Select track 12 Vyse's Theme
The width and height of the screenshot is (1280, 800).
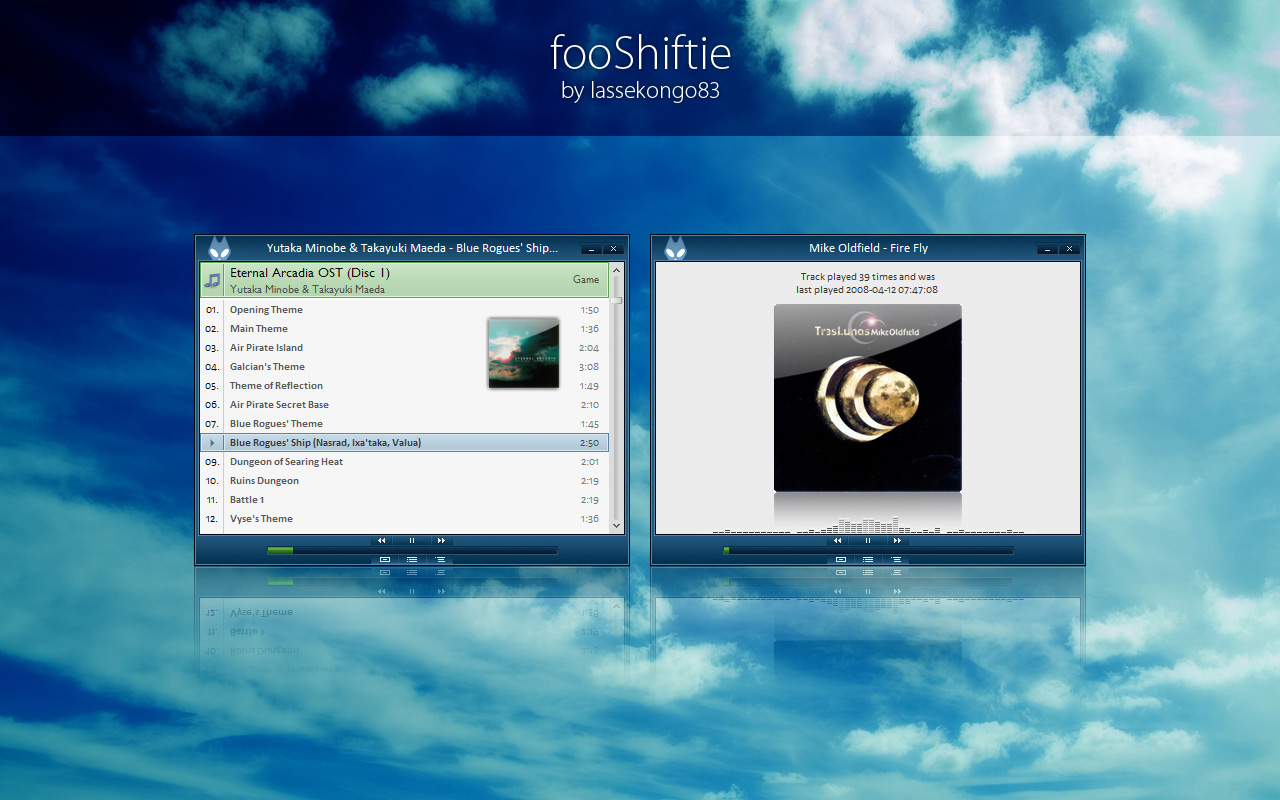coord(405,519)
